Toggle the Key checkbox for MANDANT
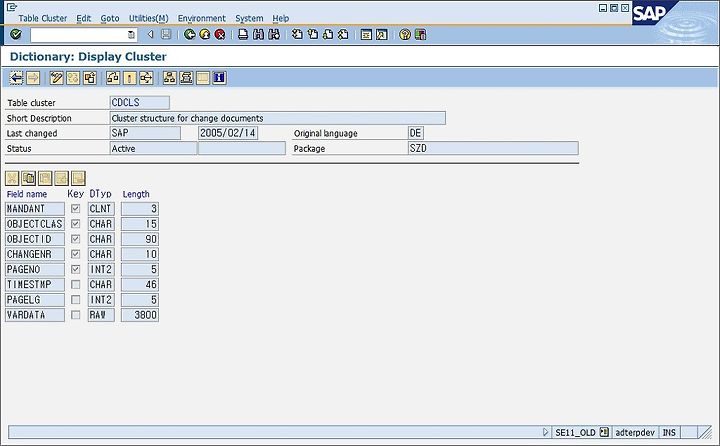 (75, 209)
